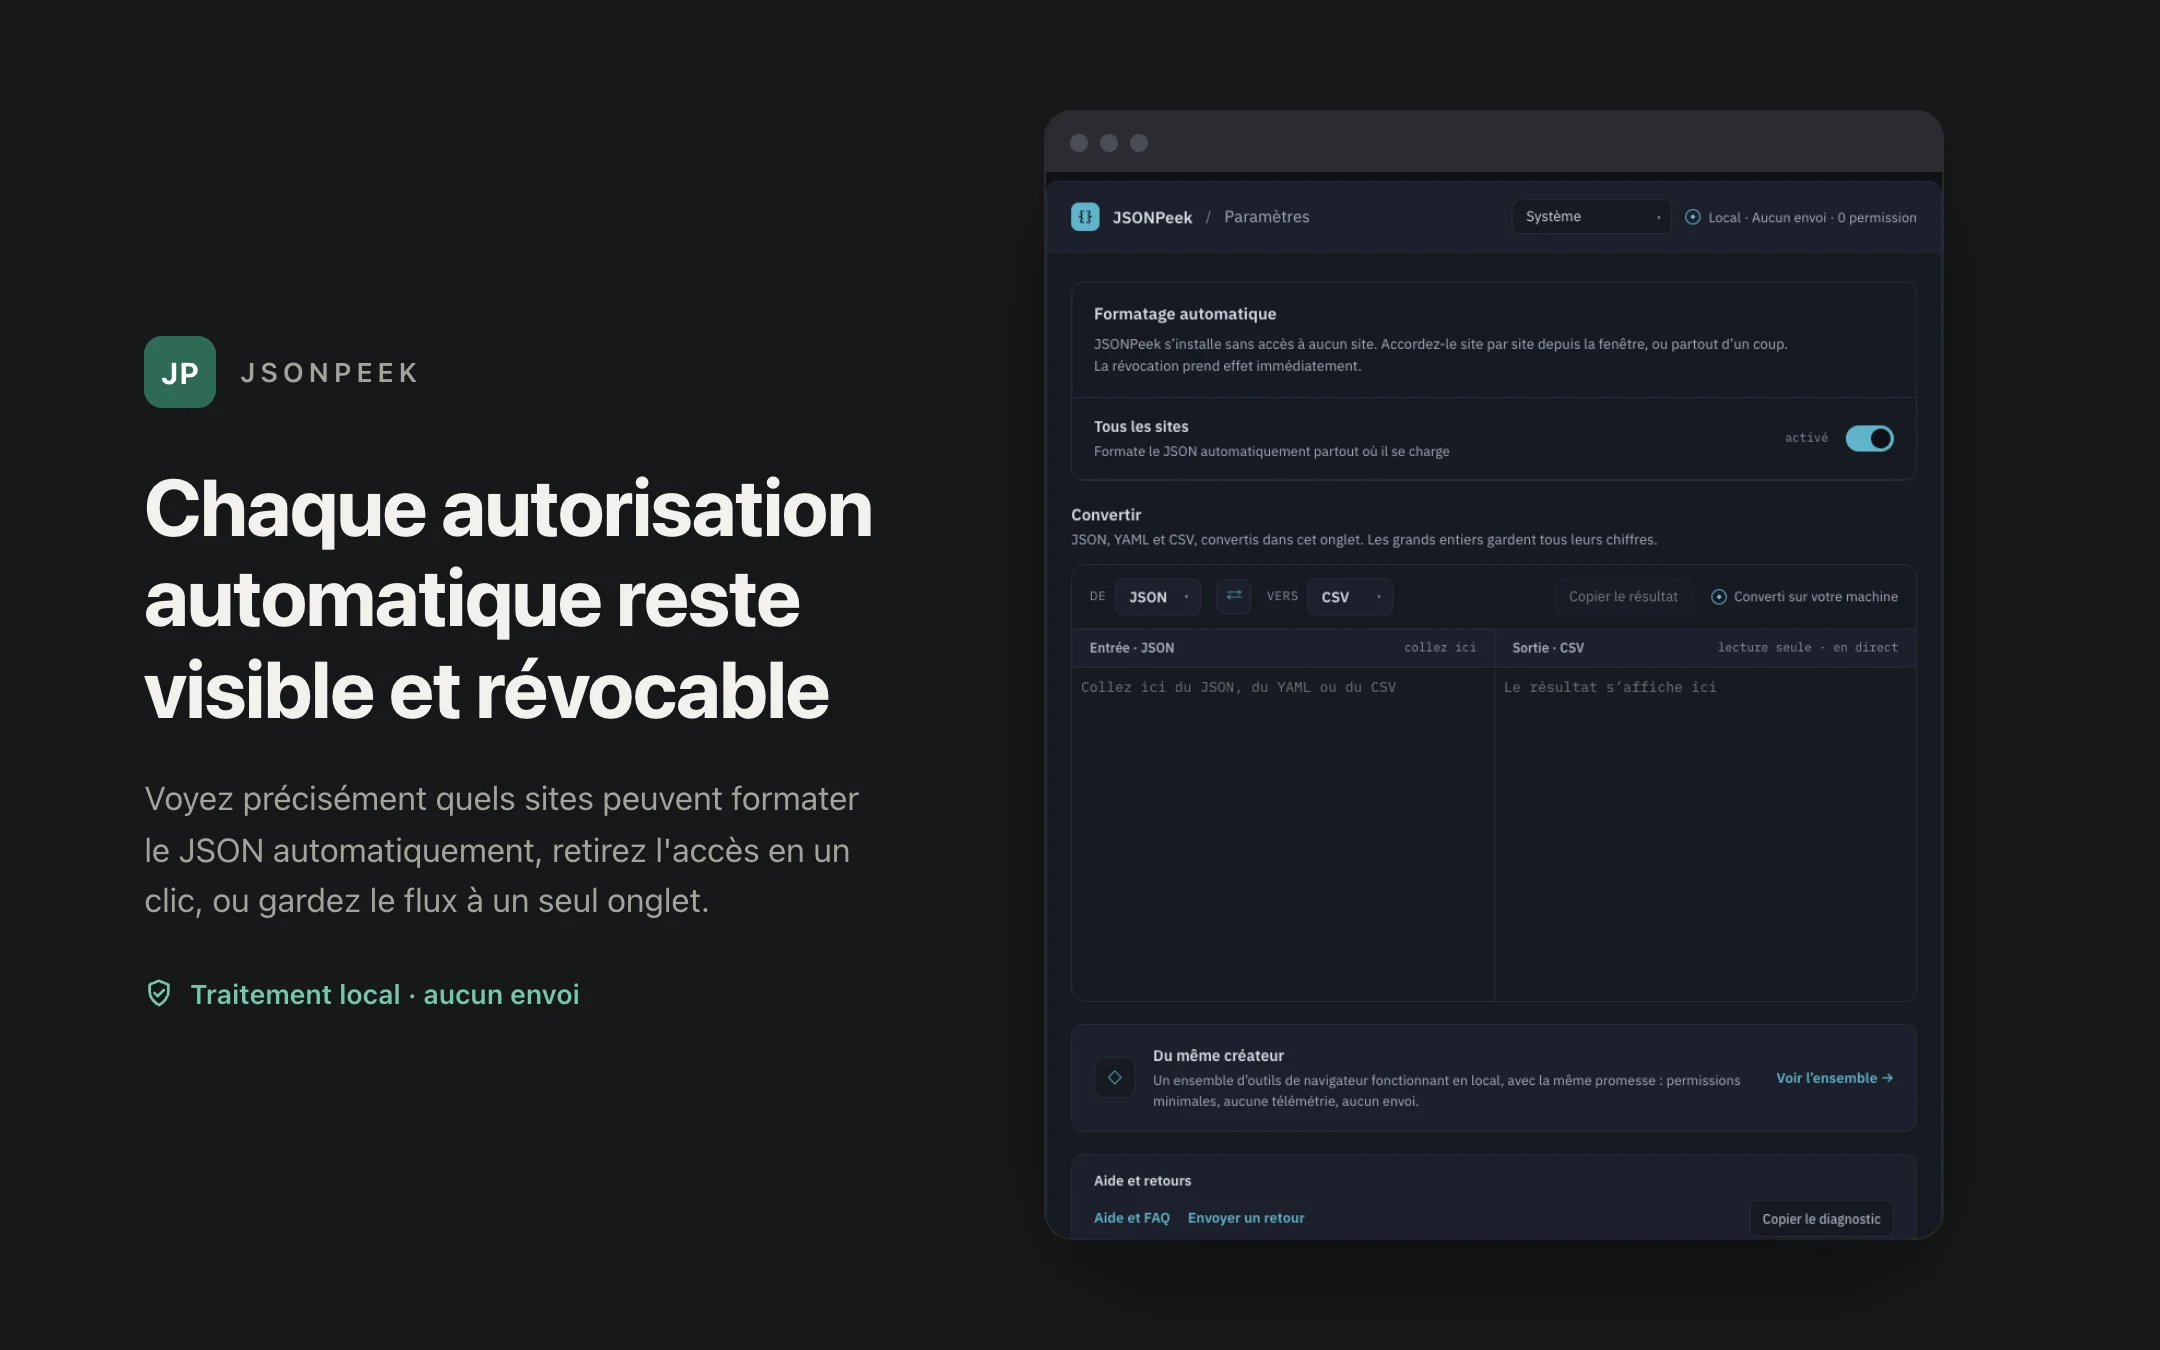
Task: Click the 'activé' status label
Action: [x=1806, y=438]
